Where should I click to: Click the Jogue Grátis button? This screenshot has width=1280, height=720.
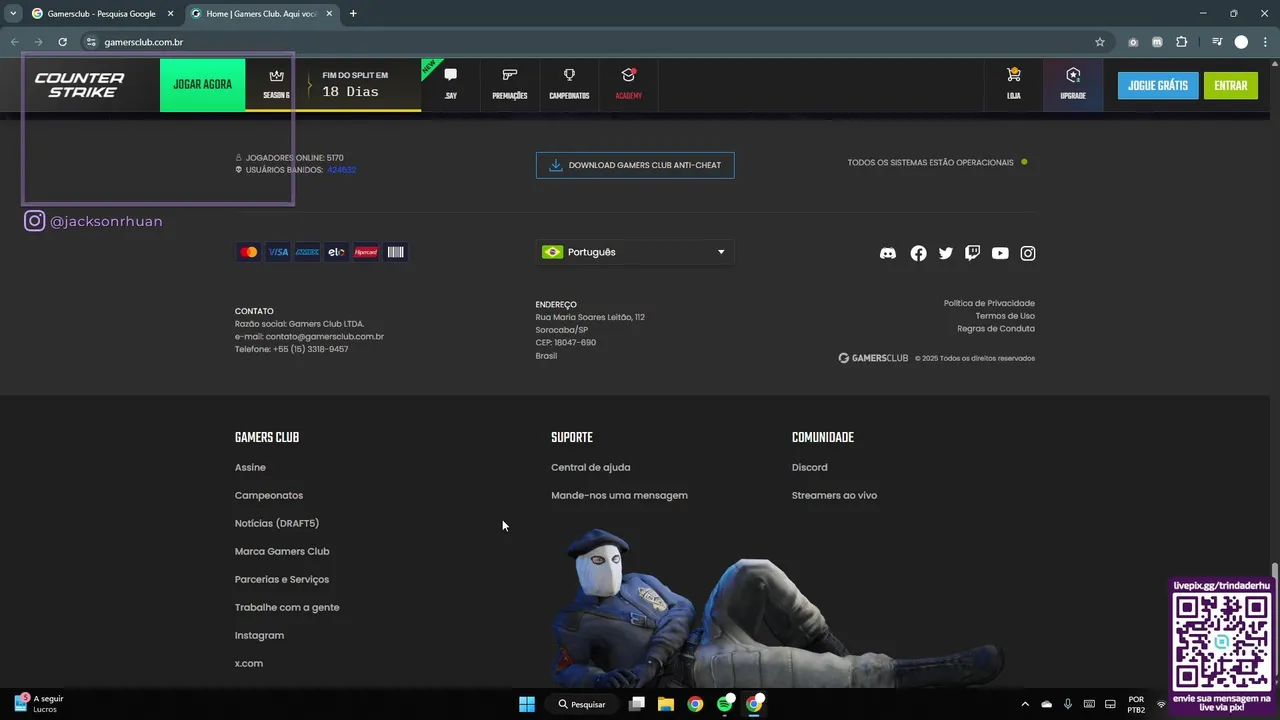tap(1158, 85)
